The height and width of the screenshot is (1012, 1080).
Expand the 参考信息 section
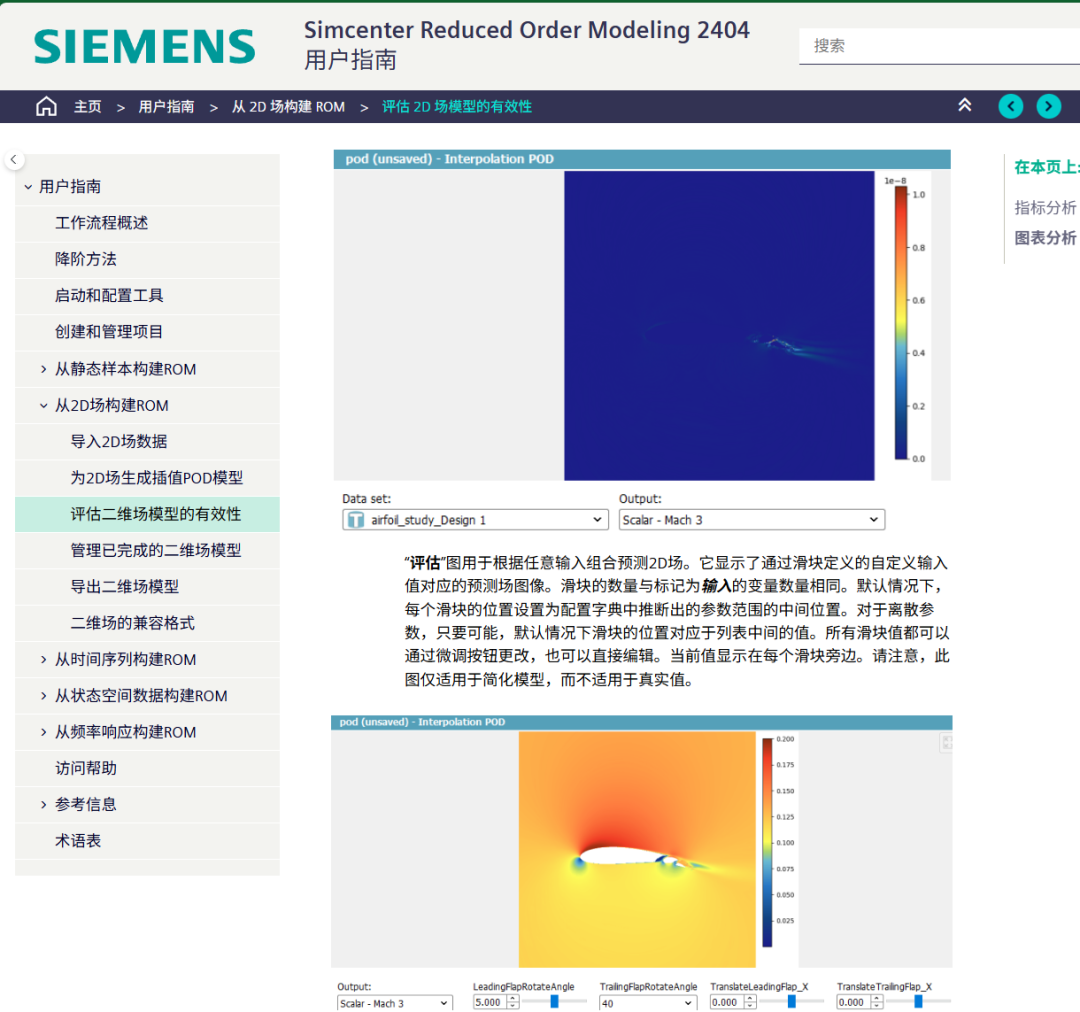tap(43, 805)
